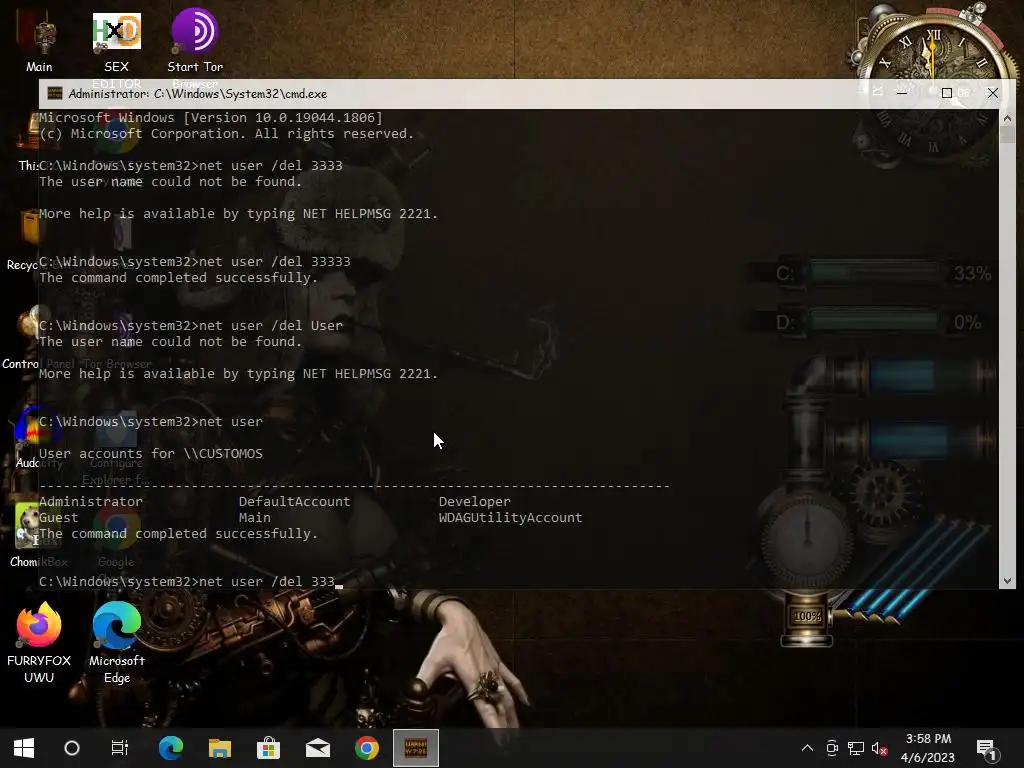Click the Administrator: cmd.exe title text
The height and width of the screenshot is (768, 1024).
pyautogui.click(x=197, y=94)
